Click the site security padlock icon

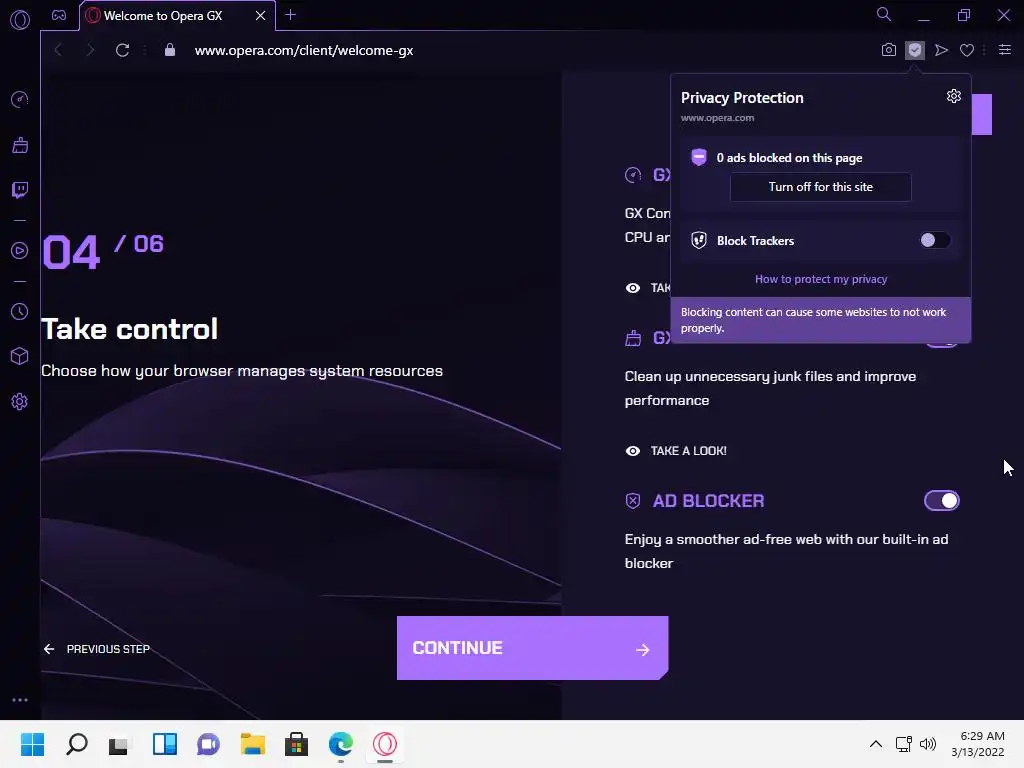coord(170,50)
